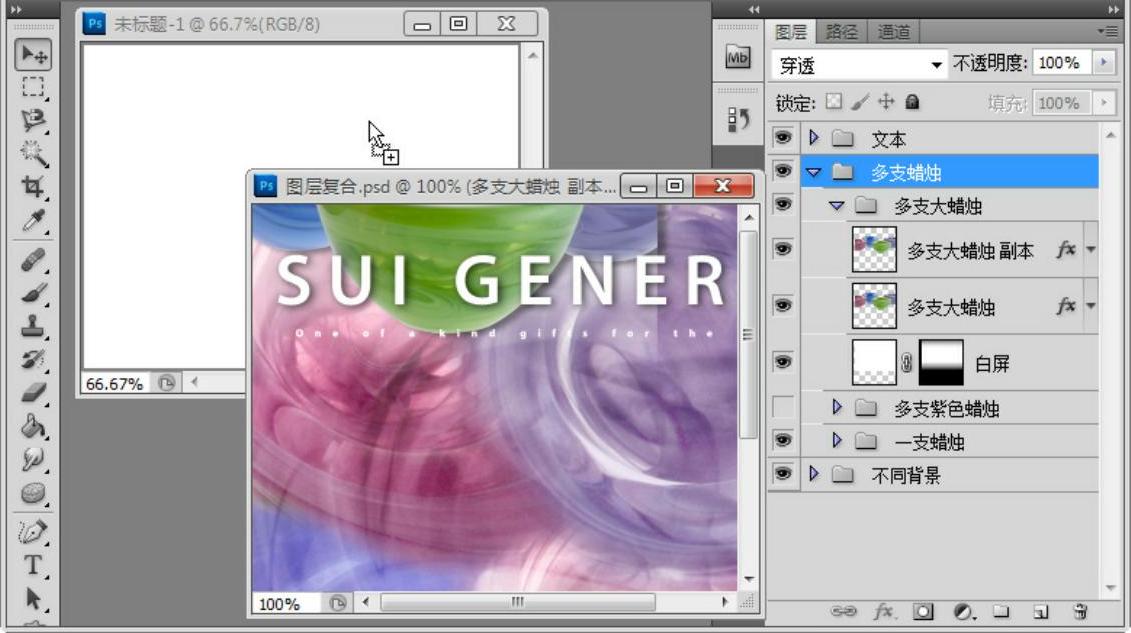Show the hidden 多支紫色蜡烛 group
Viewport: 1131px width, 633px height.
click(x=783, y=408)
